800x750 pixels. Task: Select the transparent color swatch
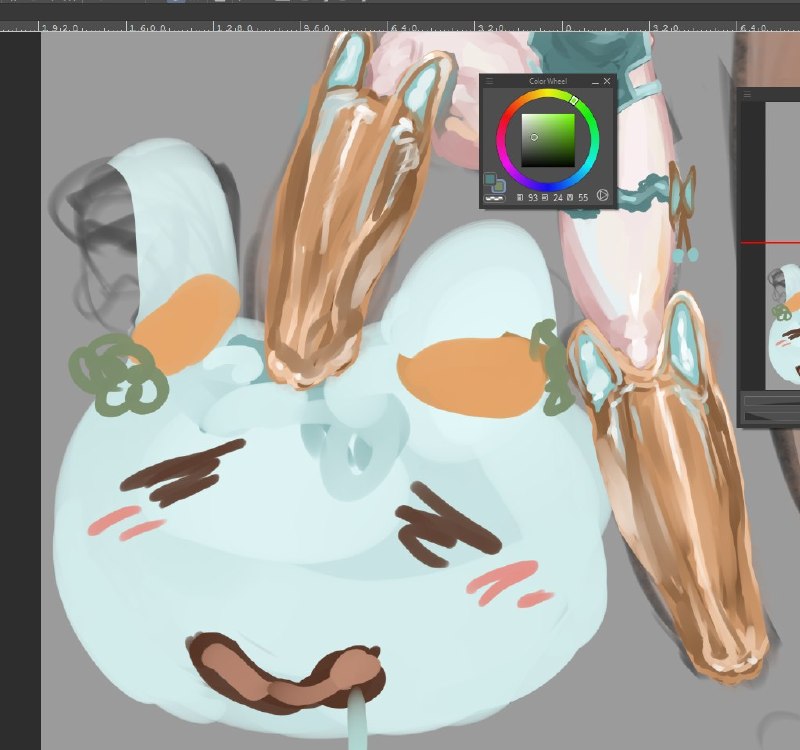(494, 198)
